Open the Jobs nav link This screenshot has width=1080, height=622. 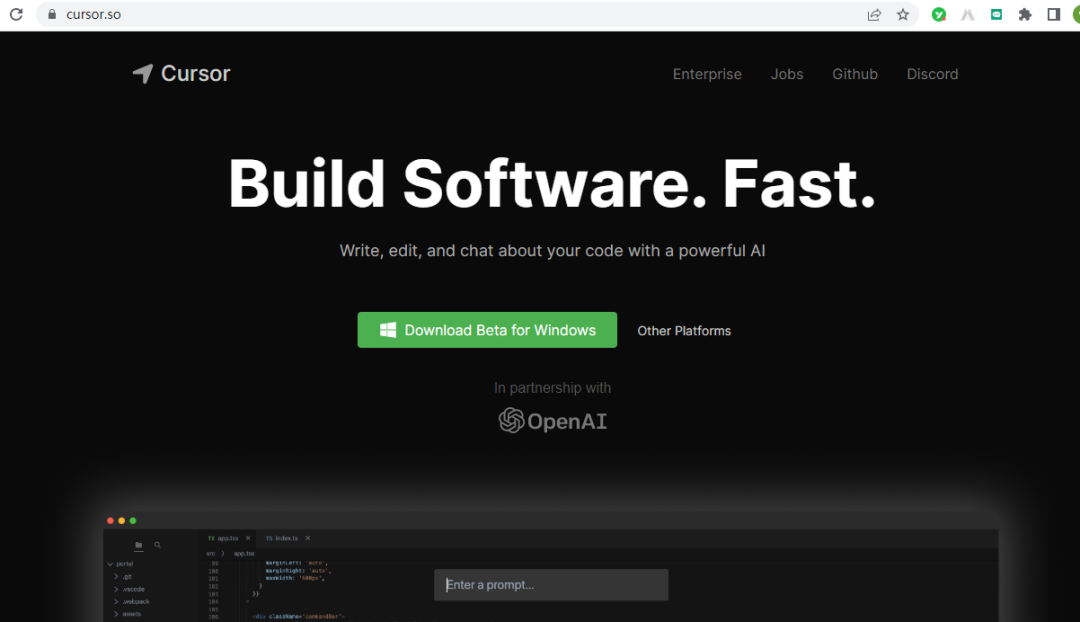point(787,74)
